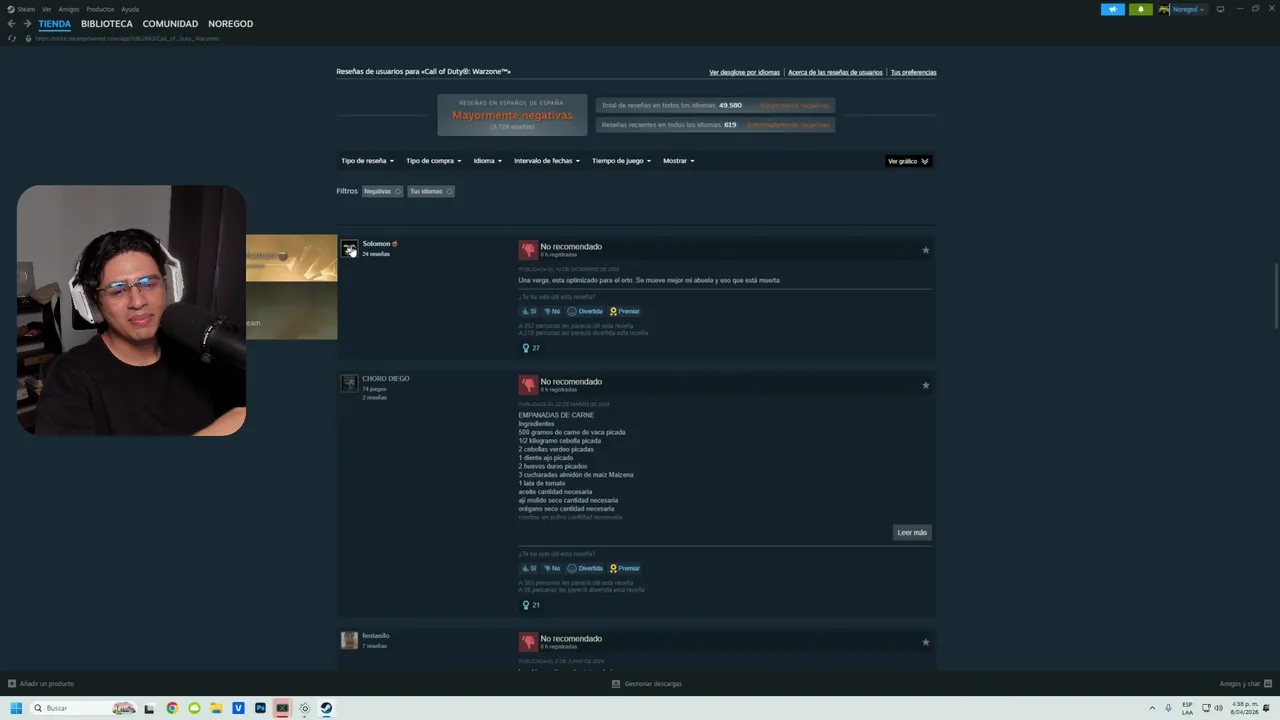
Task: Open the Tus preferencias link
Action: 913,72
